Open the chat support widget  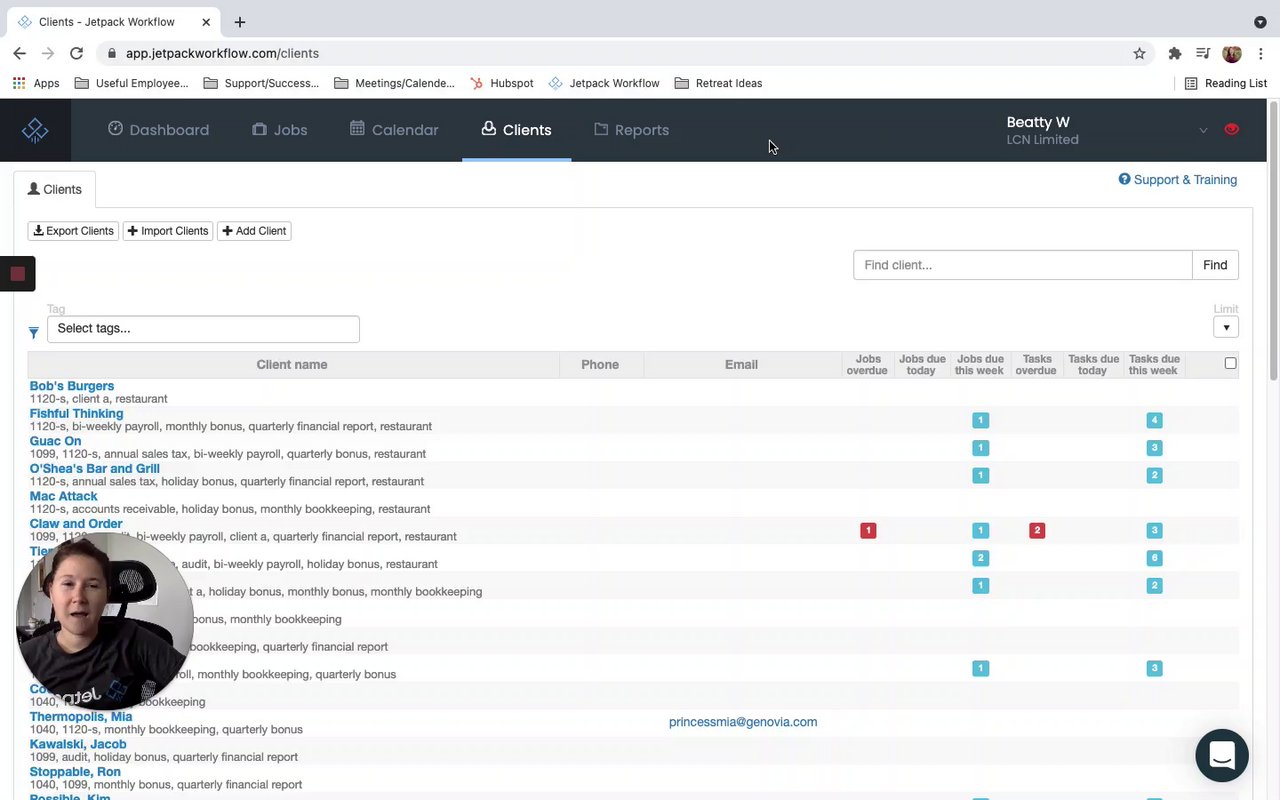[x=1221, y=755]
